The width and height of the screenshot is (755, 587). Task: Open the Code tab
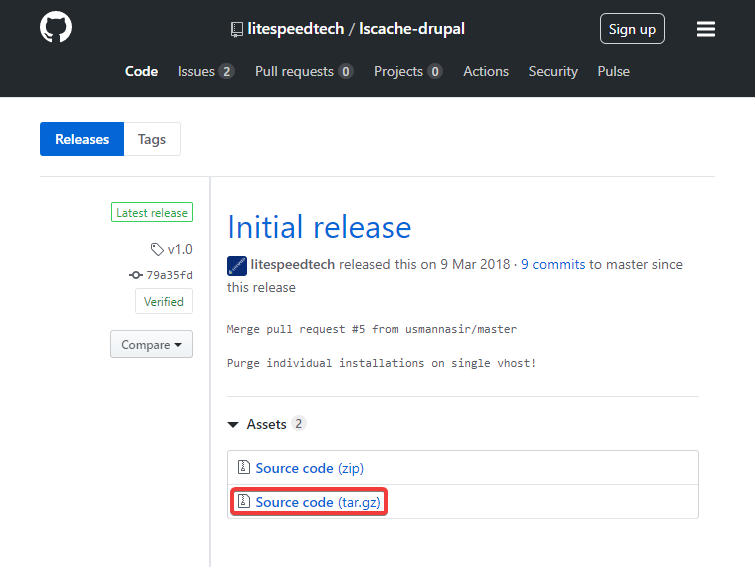pyautogui.click(x=141, y=71)
